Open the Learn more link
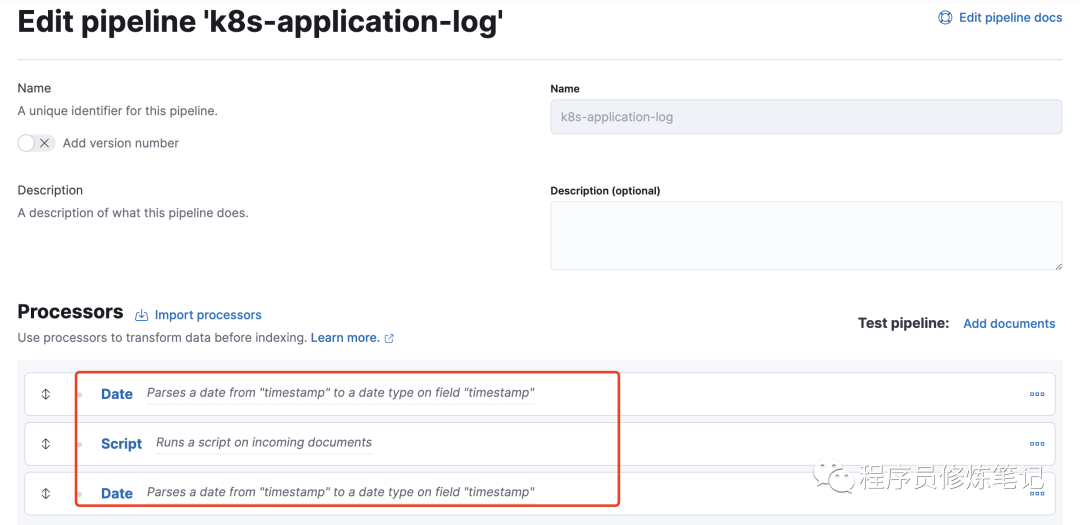The height and width of the screenshot is (525, 1080). point(345,338)
